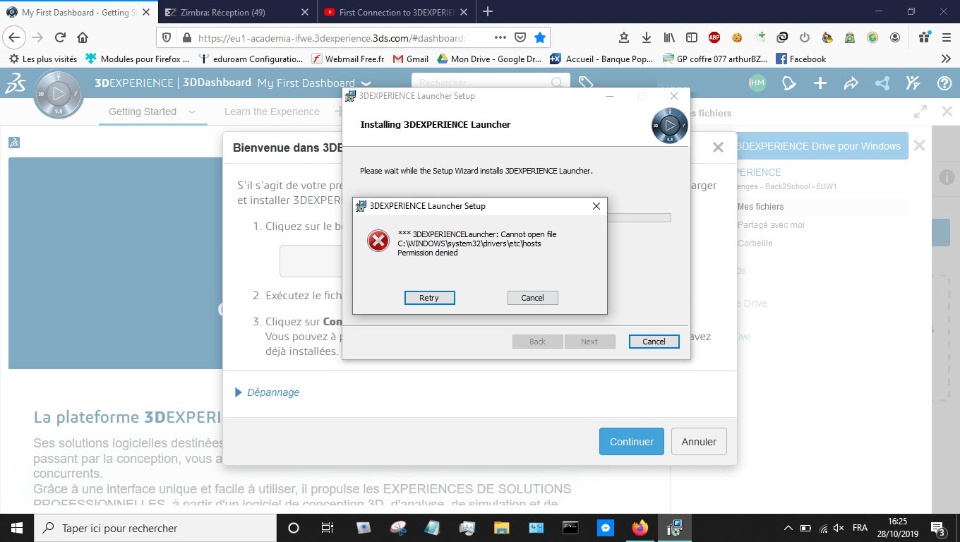Open Firefox from the taskbar
This screenshot has height=542, width=960.
click(640, 528)
